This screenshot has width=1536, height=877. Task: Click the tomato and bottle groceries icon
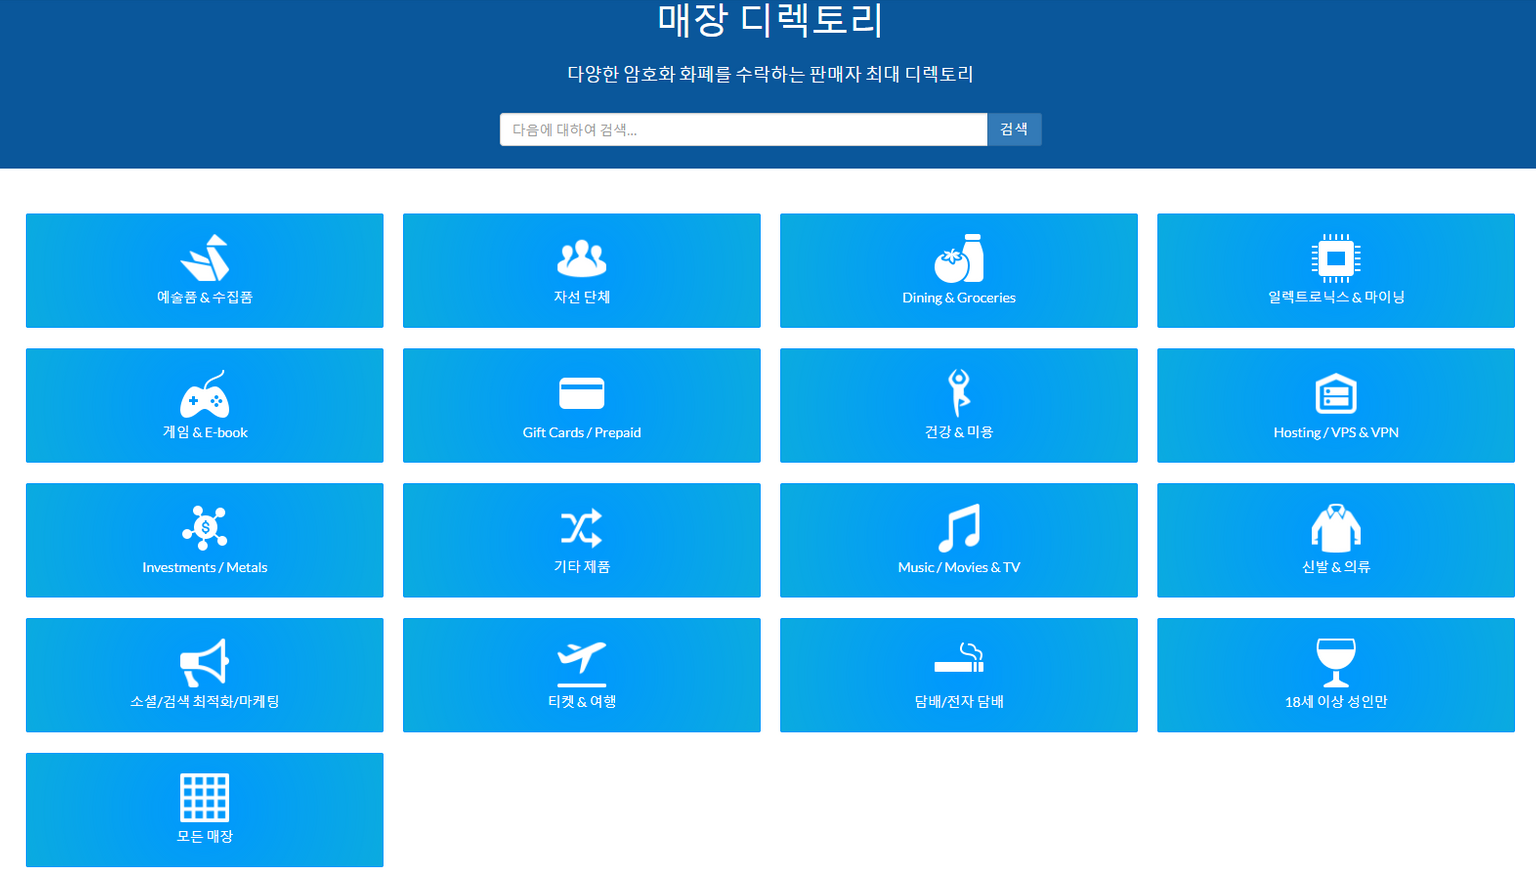click(x=959, y=258)
